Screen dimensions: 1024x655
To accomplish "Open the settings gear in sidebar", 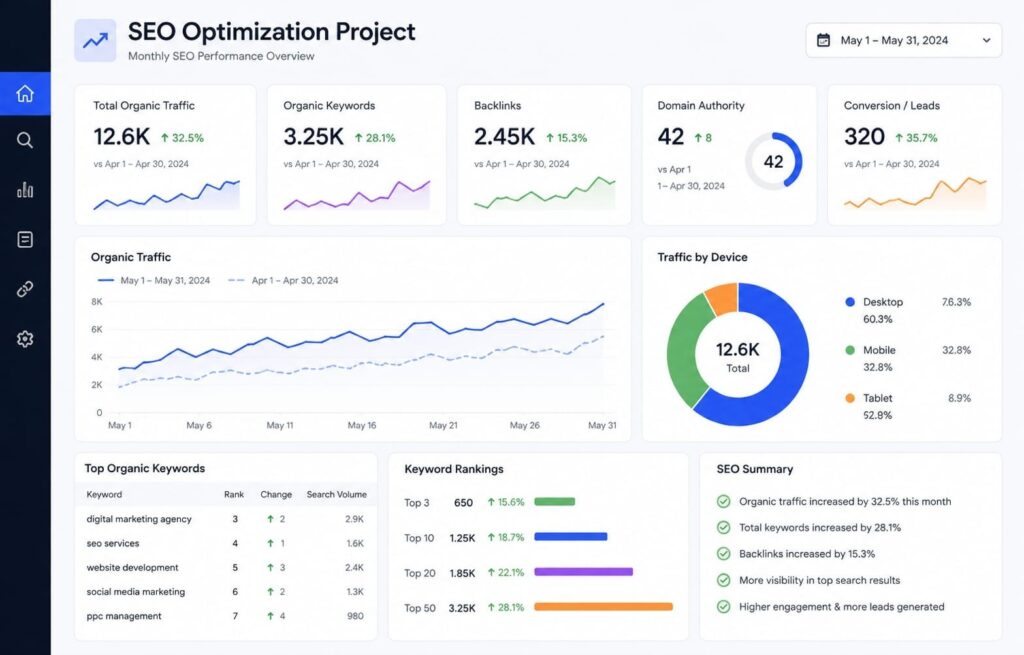I will pyautogui.click(x=25, y=339).
